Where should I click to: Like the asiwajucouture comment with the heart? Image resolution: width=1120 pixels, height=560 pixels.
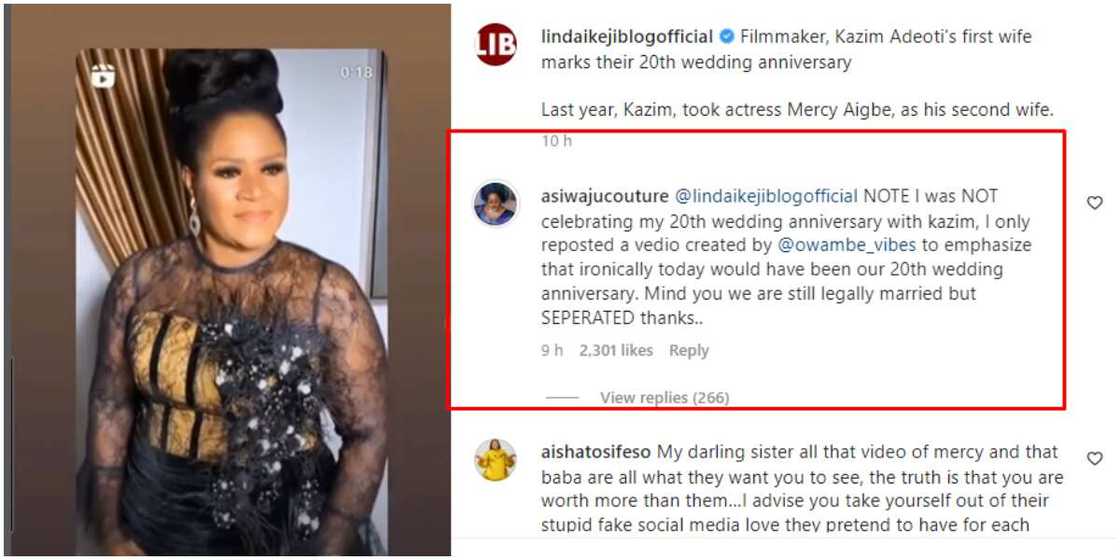1094,203
